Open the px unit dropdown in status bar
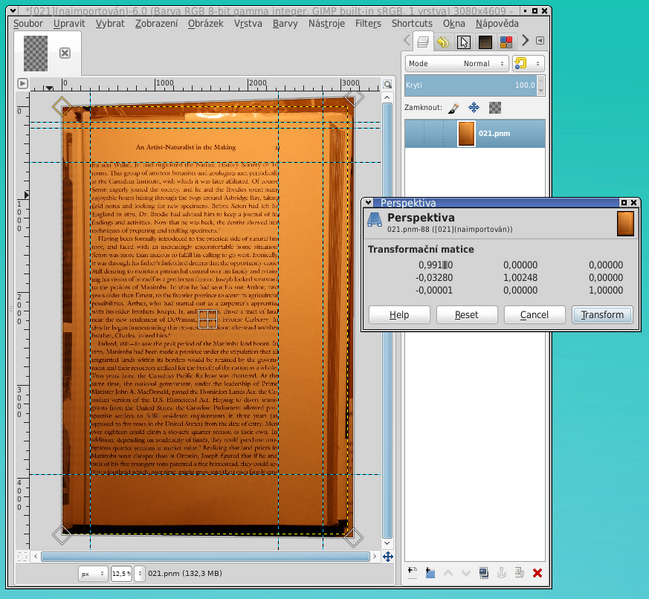The width and height of the screenshot is (649, 599). pyautogui.click(x=93, y=574)
